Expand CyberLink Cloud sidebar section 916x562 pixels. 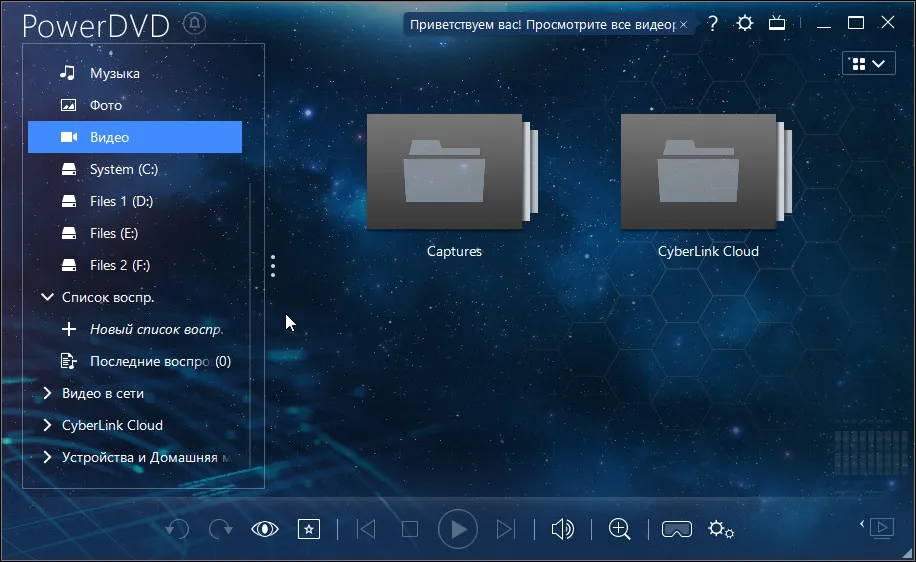(x=47, y=425)
